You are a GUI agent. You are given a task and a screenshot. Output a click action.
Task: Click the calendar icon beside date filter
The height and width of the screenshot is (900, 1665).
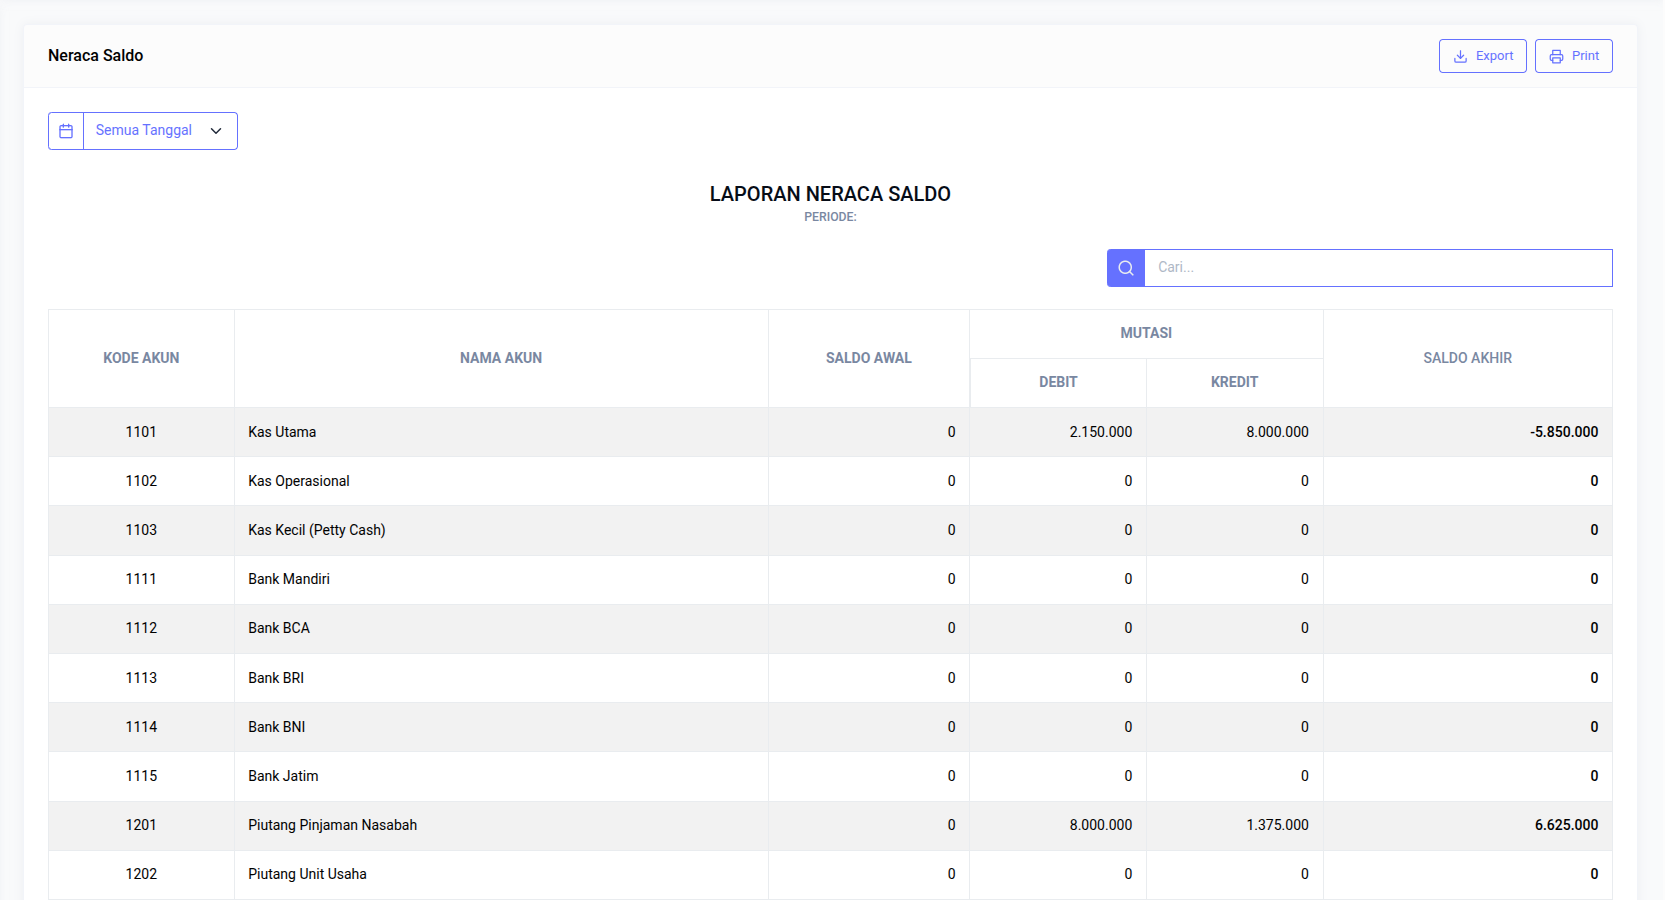66,131
